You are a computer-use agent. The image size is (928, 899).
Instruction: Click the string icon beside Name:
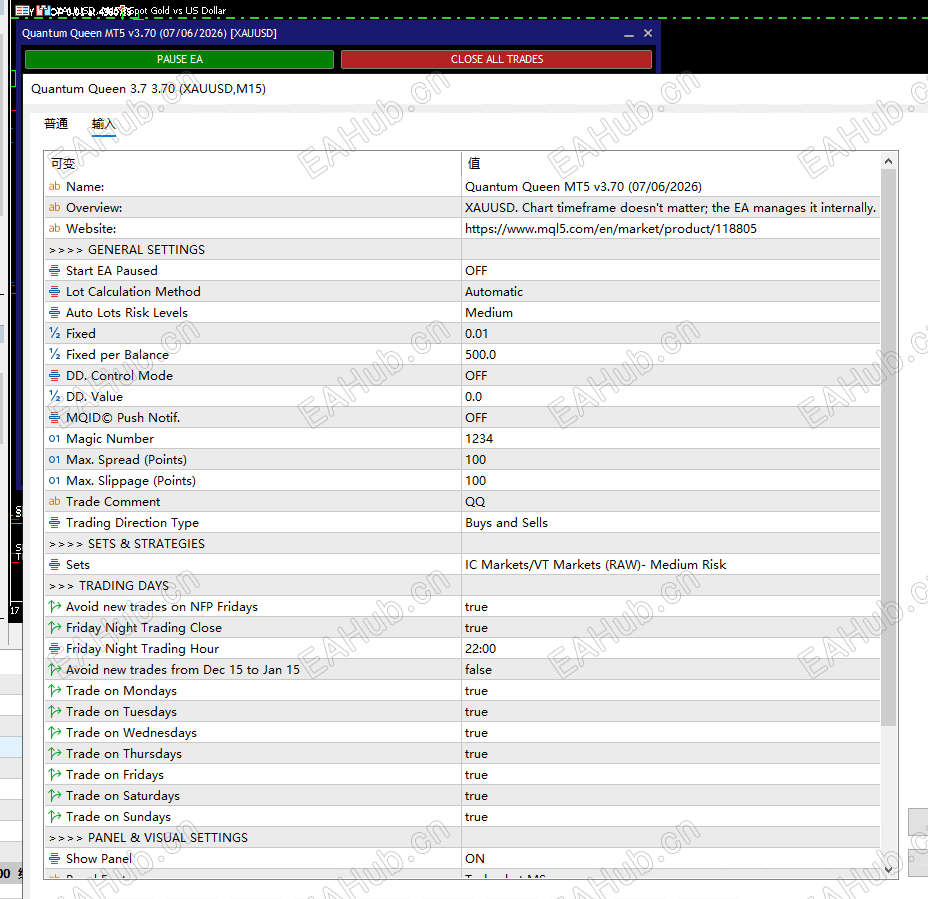pyautogui.click(x=54, y=186)
